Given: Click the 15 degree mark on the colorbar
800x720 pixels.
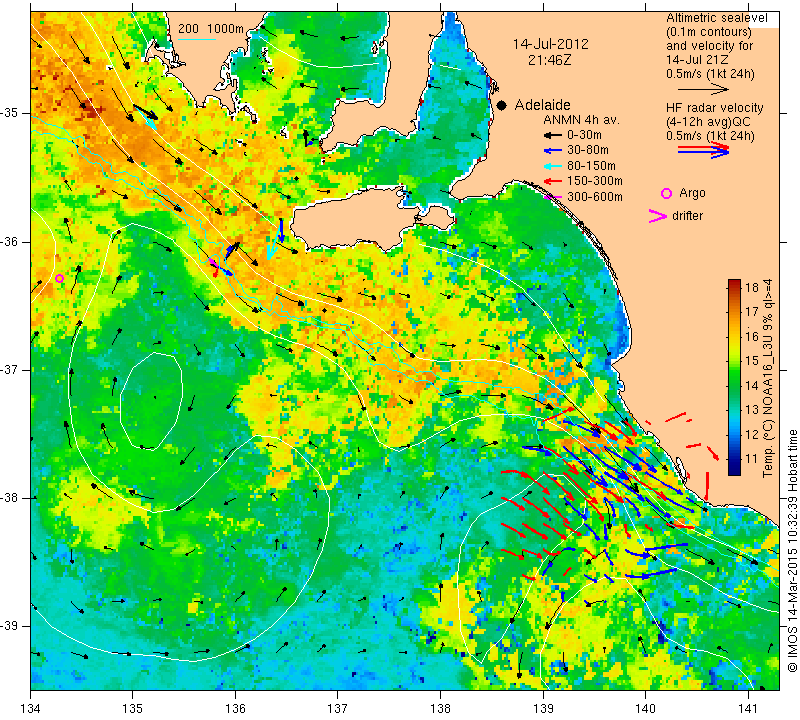Looking at the screenshot, I should tap(752, 361).
